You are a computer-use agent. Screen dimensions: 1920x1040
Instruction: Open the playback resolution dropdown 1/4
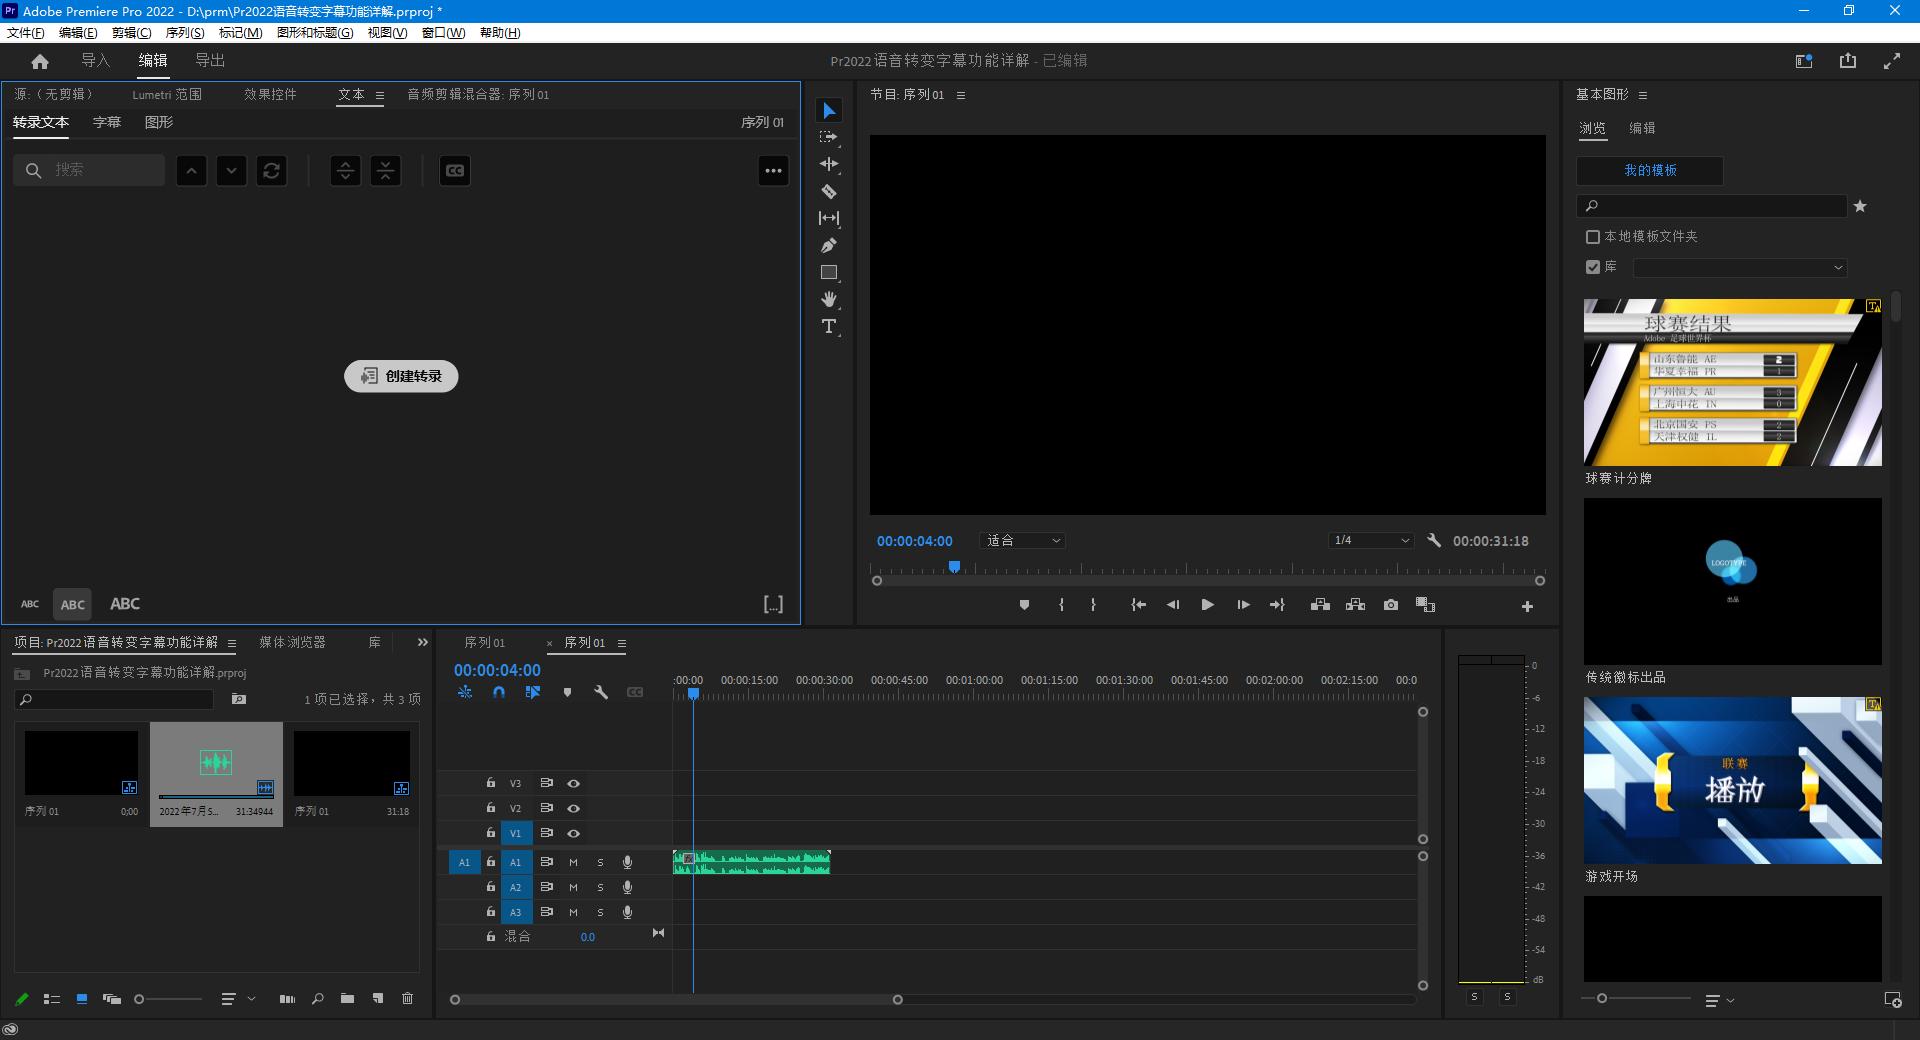tap(1371, 540)
